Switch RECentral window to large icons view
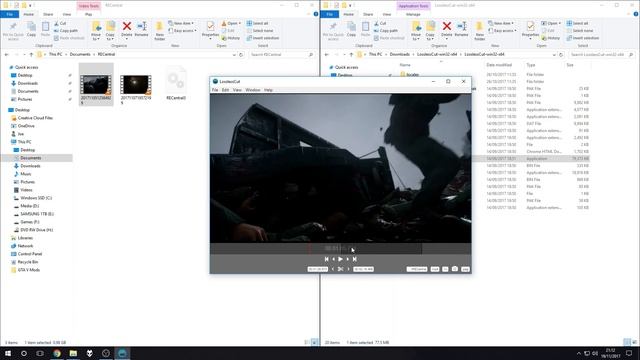 click(314, 342)
